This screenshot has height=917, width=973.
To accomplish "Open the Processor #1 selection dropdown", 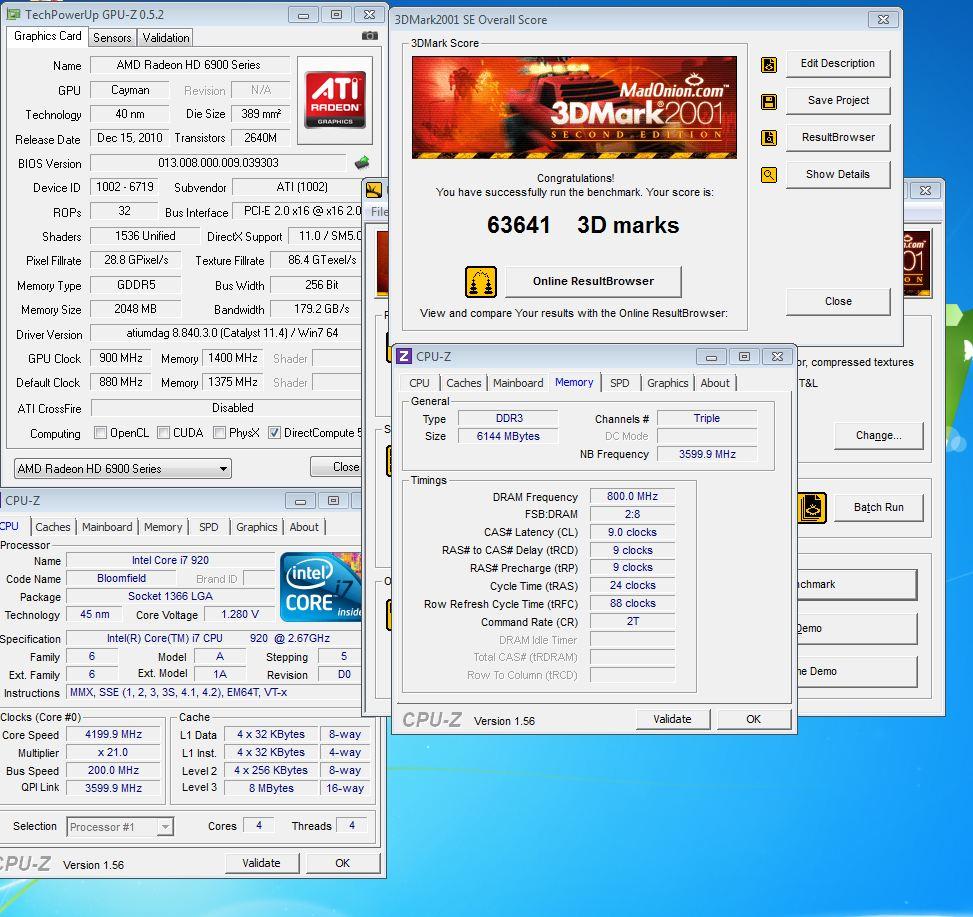I will (120, 826).
